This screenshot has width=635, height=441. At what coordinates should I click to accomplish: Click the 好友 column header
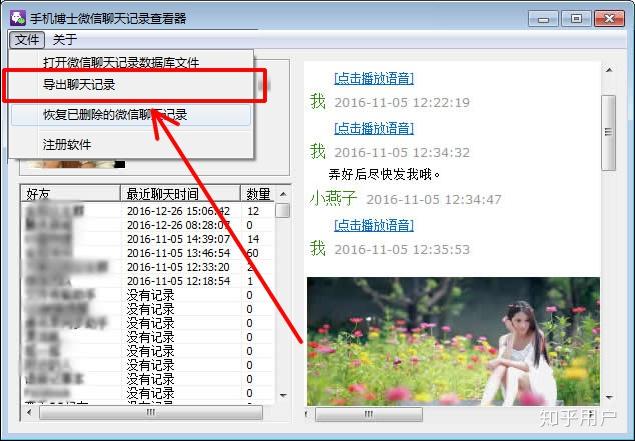pos(70,194)
